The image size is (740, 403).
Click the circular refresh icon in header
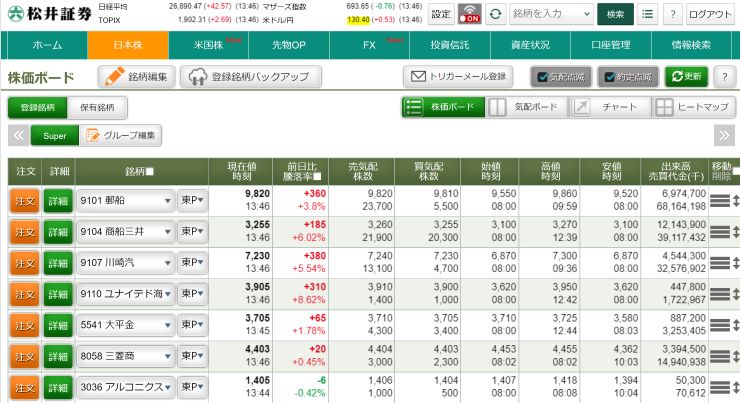(x=495, y=14)
